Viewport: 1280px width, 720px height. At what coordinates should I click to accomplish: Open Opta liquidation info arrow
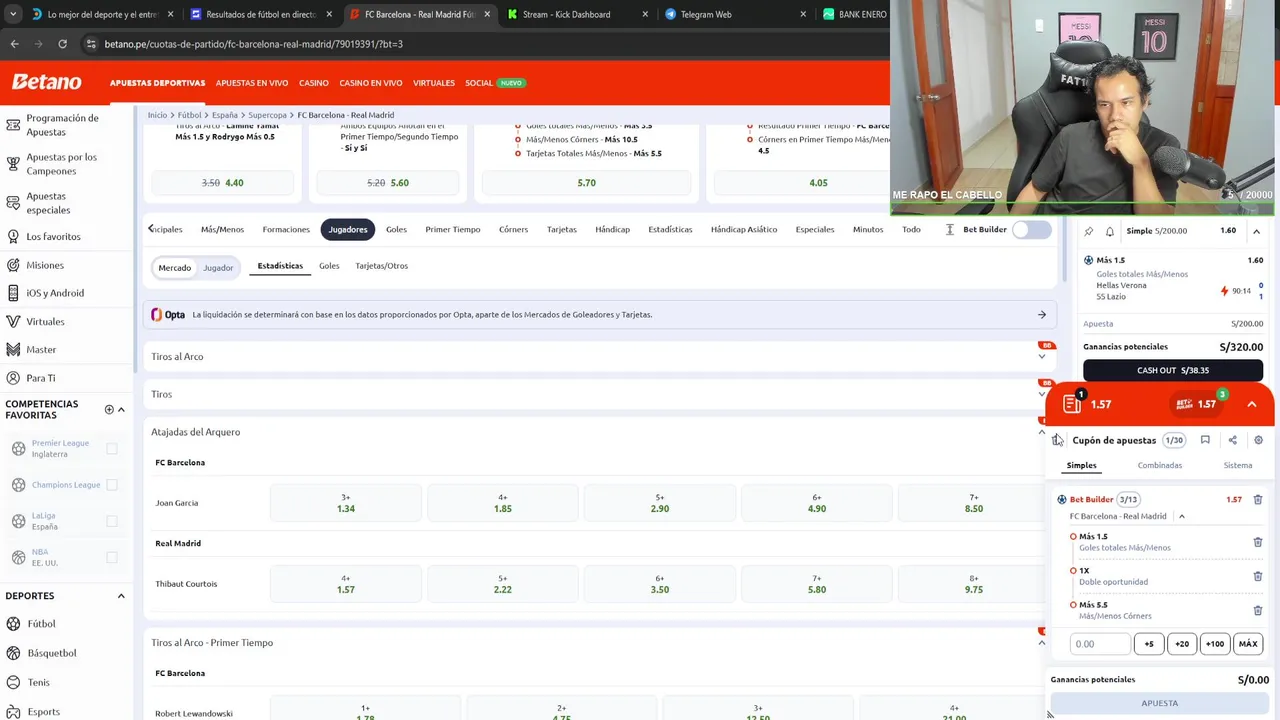(1041, 315)
